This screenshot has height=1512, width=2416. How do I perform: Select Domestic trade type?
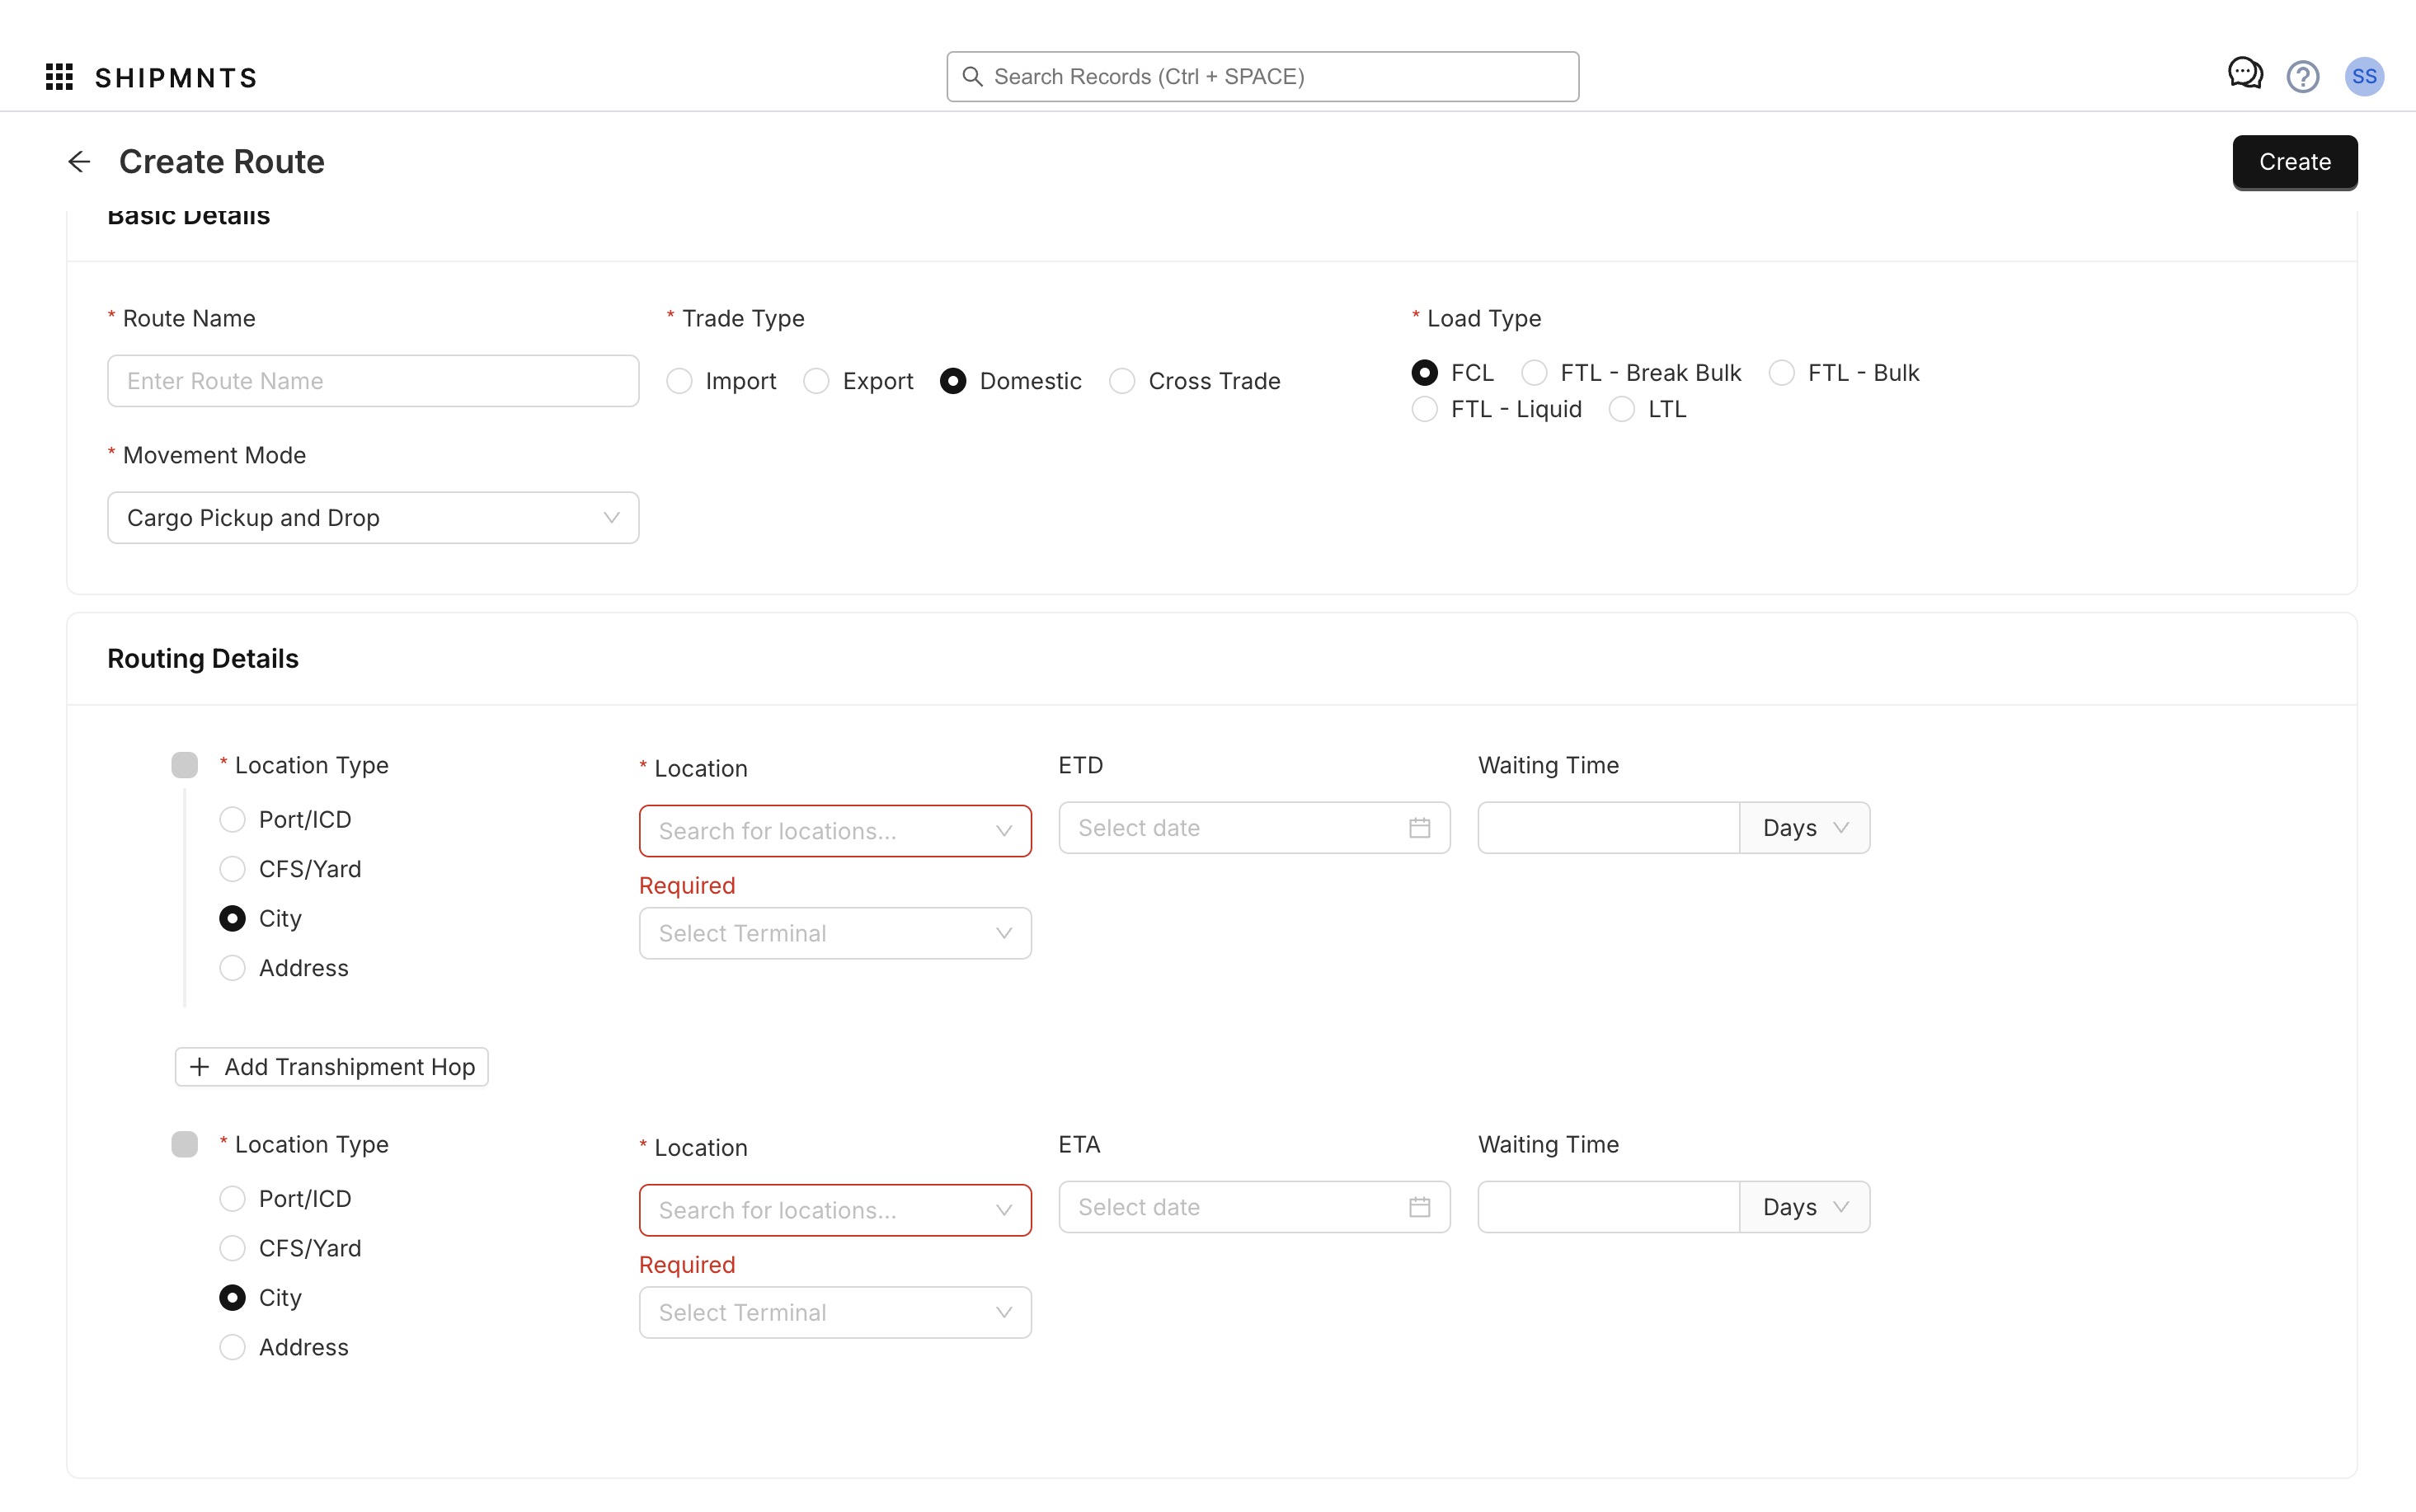1010,381
